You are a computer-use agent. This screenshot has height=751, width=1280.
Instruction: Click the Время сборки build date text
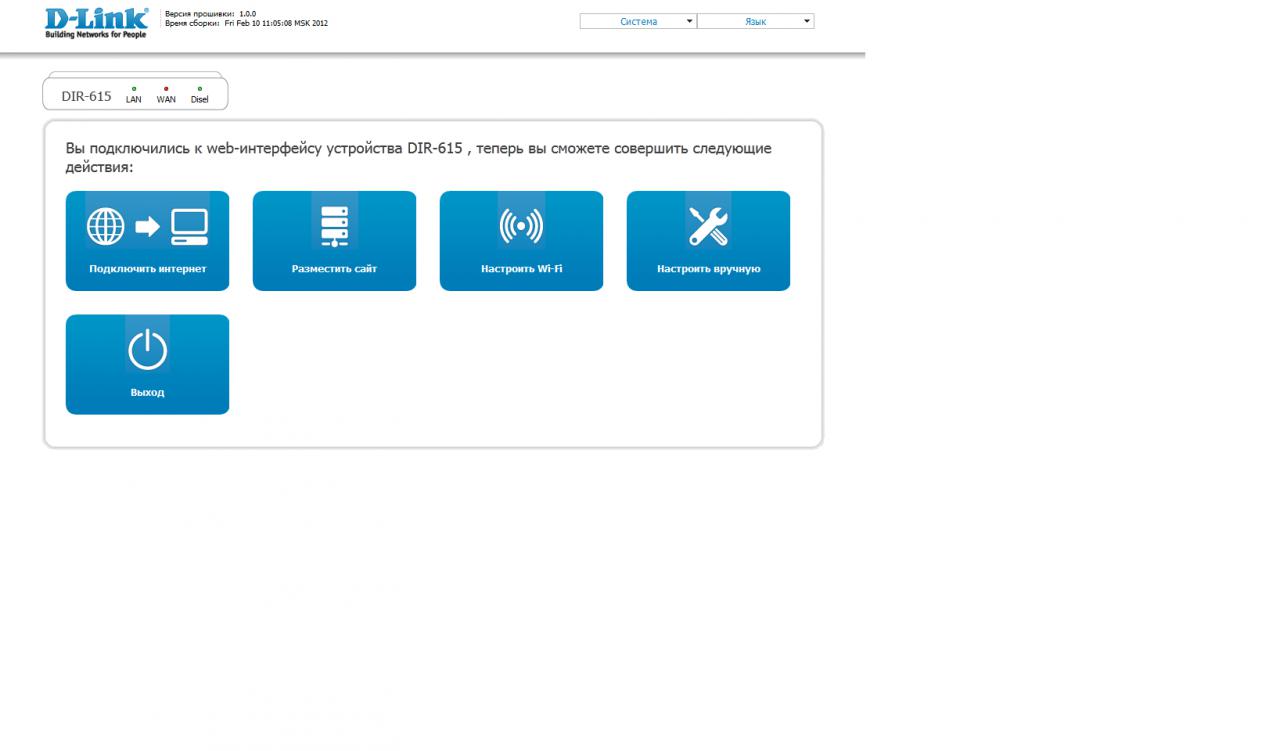coord(246,23)
